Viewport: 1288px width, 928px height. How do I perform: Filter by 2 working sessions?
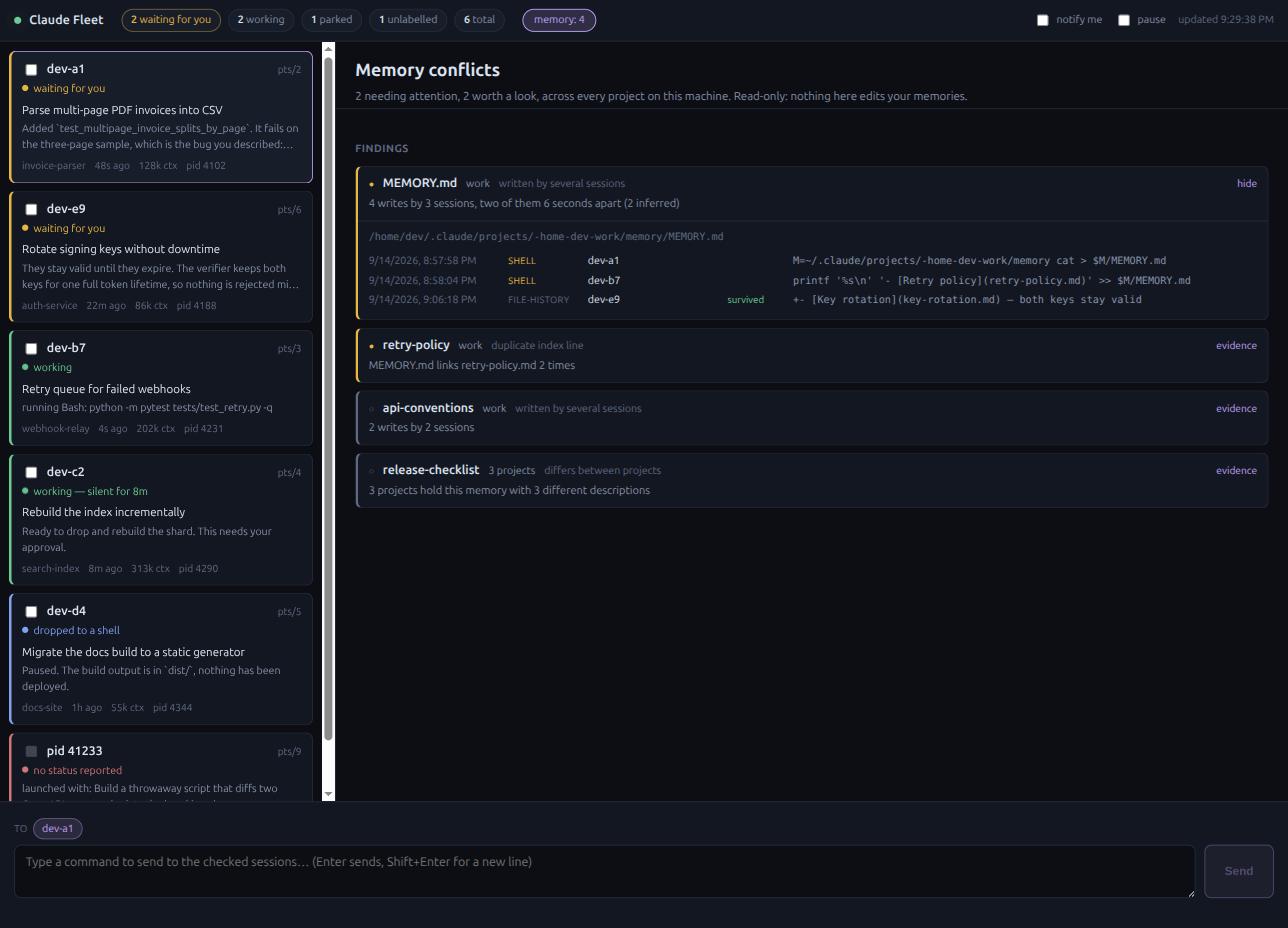260,20
